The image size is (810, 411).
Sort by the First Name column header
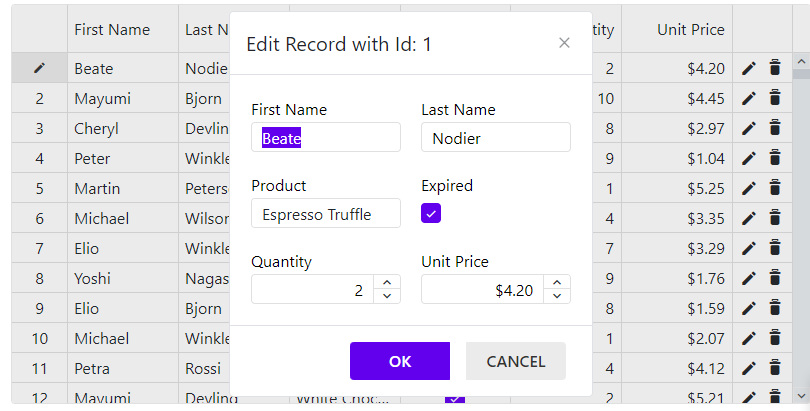(112, 30)
